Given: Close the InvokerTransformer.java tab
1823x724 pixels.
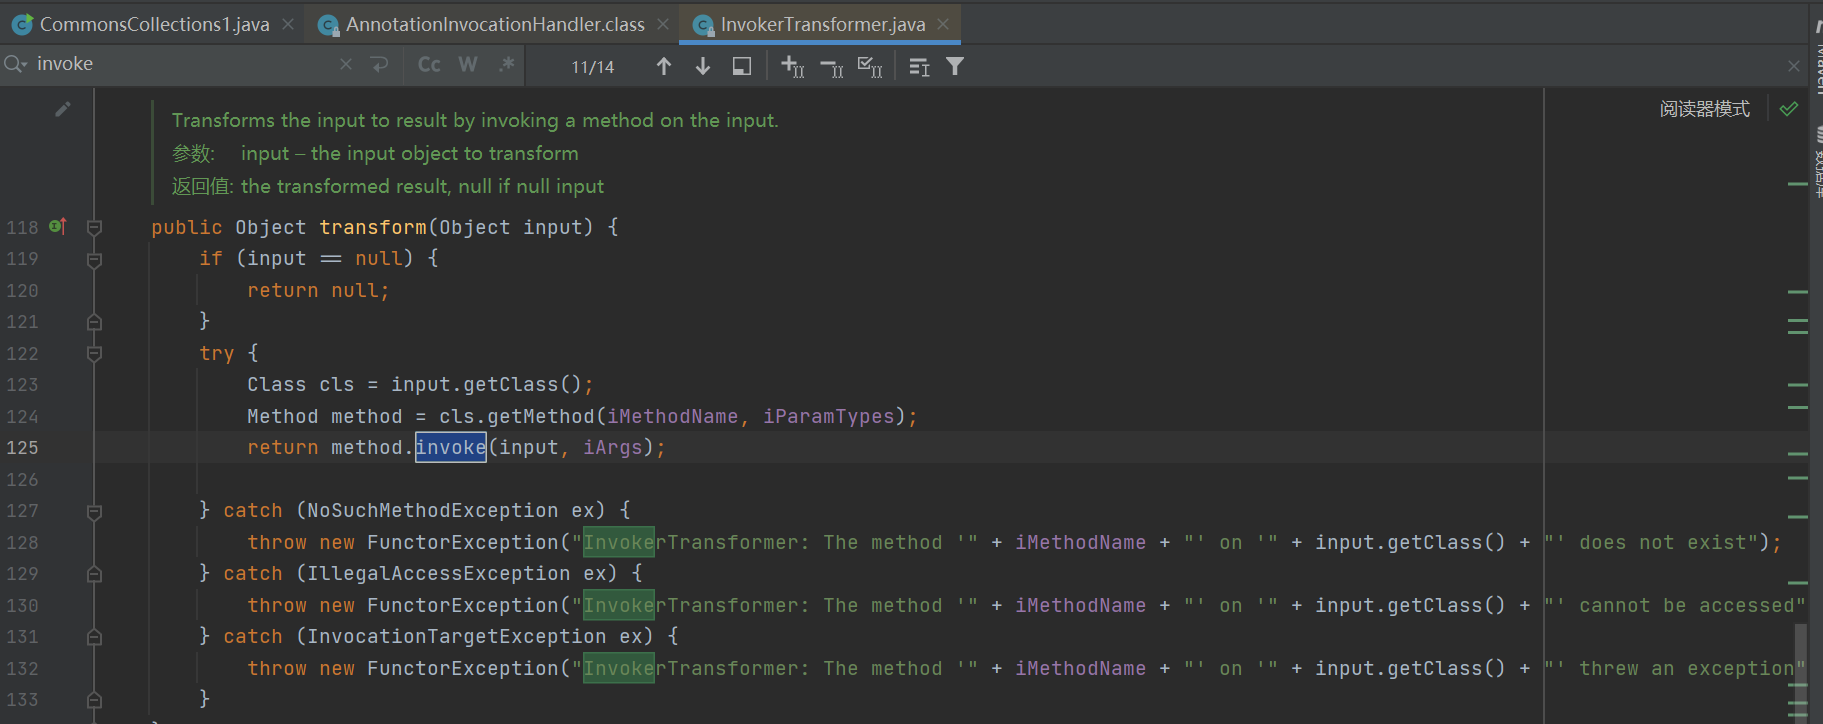Looking at the screenshot, I should [943, 24].
